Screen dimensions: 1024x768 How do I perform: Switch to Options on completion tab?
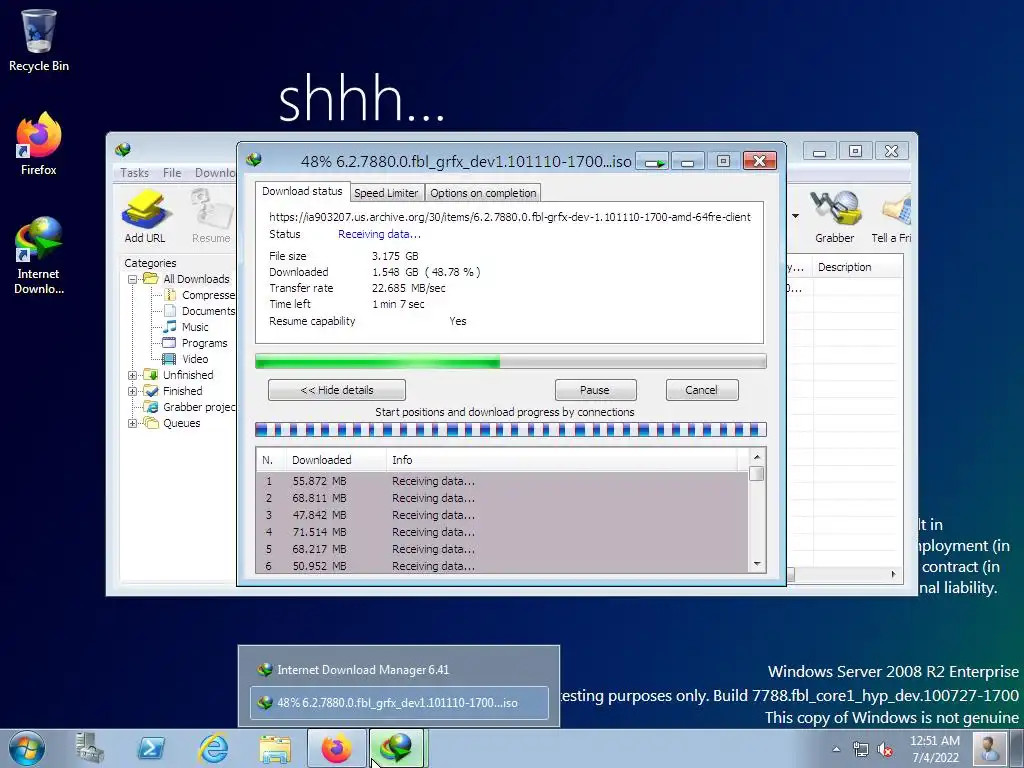pyautogui.click(x=483, y=193)
